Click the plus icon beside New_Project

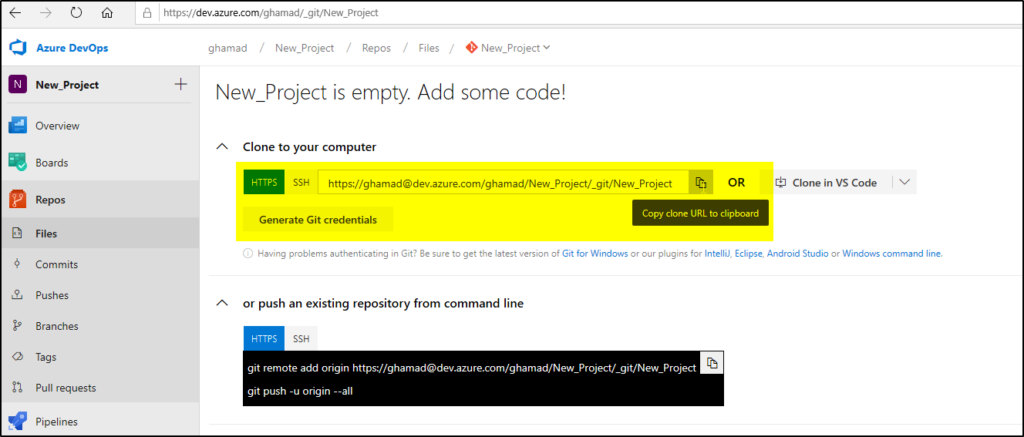coord(181,84)
